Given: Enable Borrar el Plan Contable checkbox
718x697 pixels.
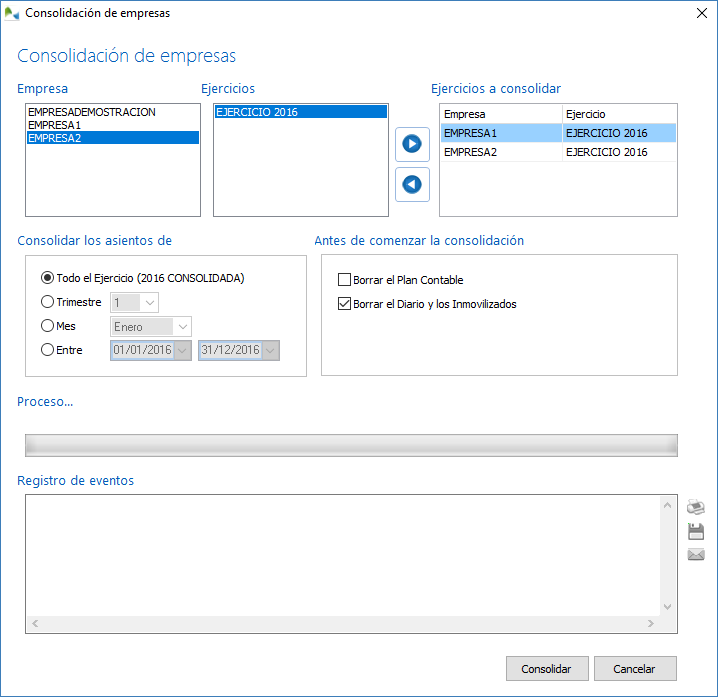Looking at the screenshot, I should pos(346,280).
